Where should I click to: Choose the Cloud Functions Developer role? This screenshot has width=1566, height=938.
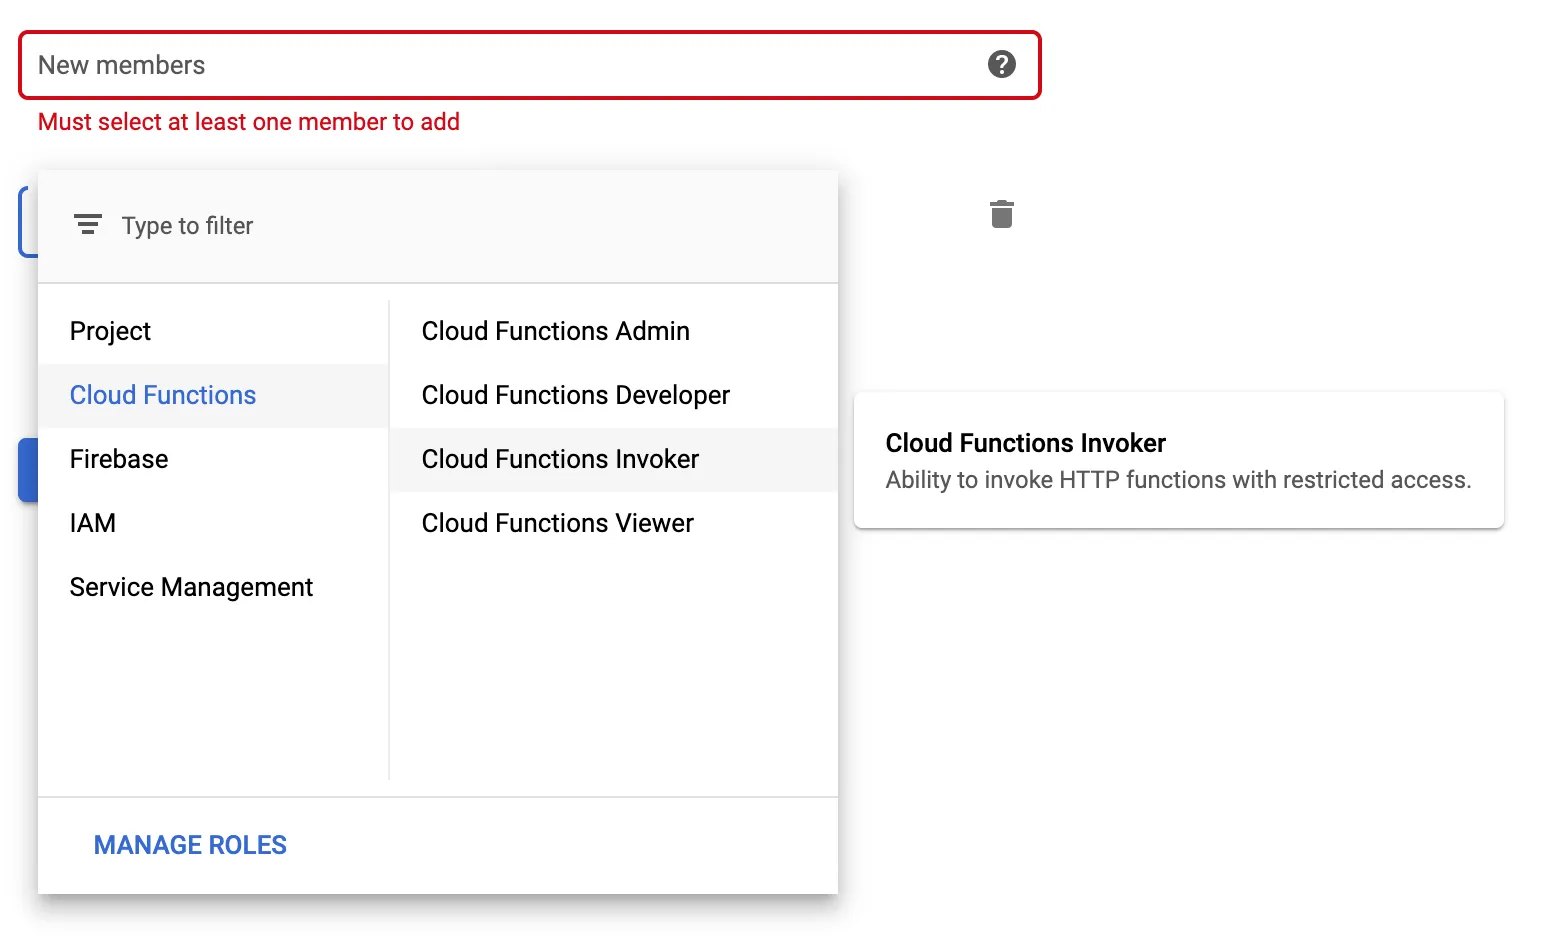(x=575, y=395)
